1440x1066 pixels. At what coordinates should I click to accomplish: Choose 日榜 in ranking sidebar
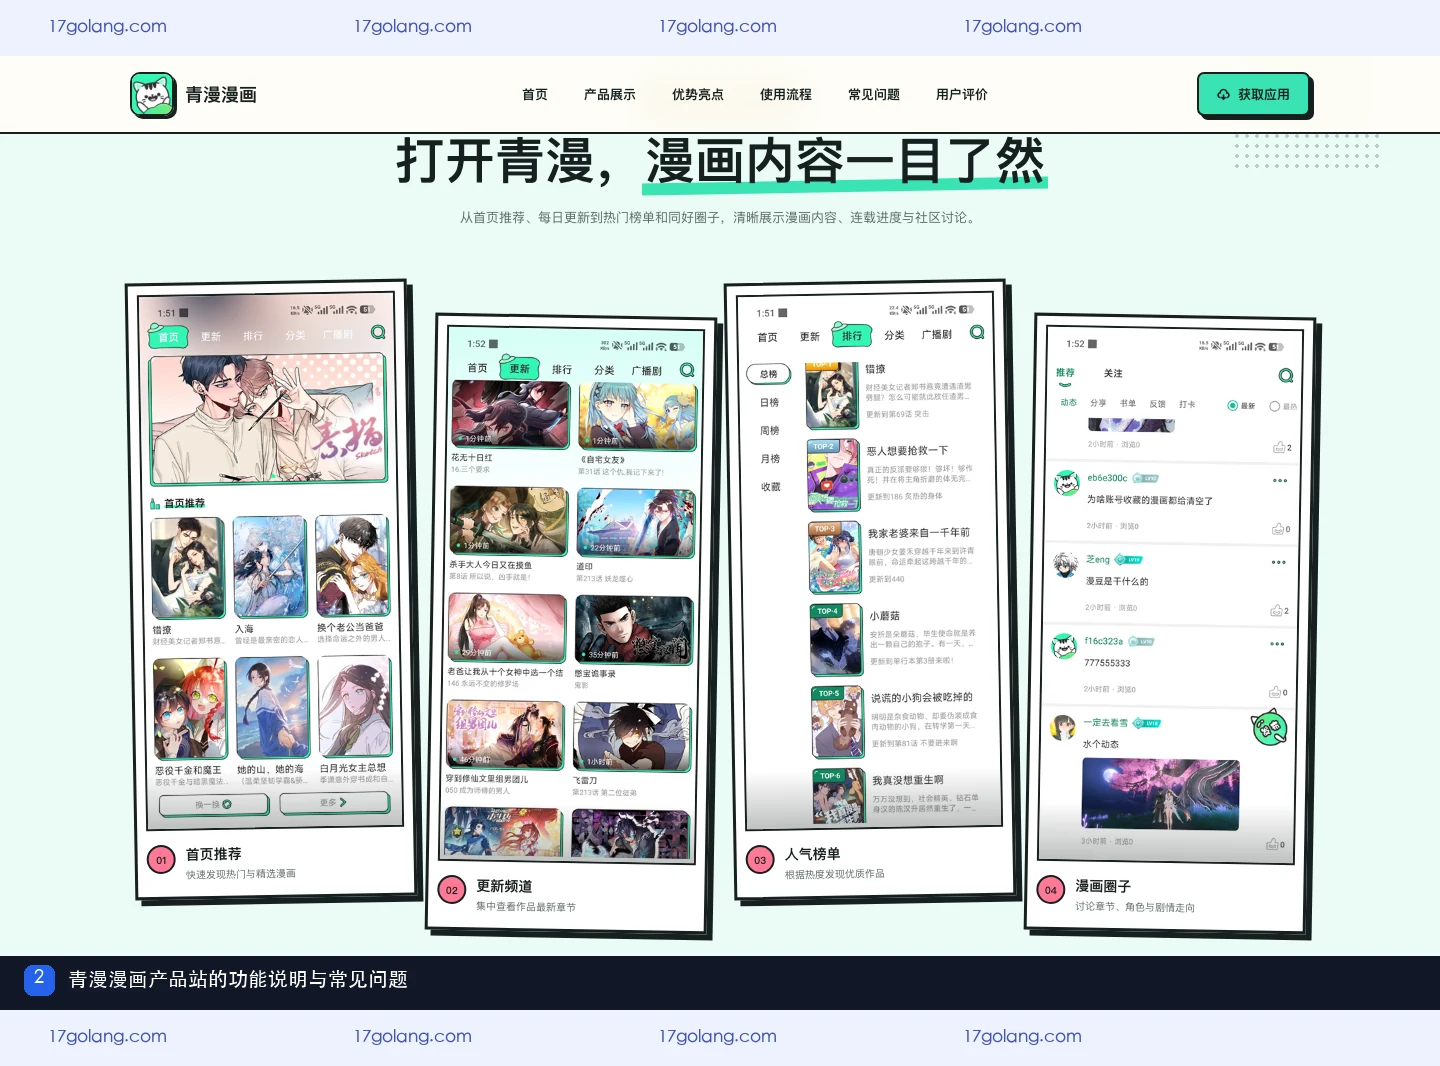[x=769, y=402]
